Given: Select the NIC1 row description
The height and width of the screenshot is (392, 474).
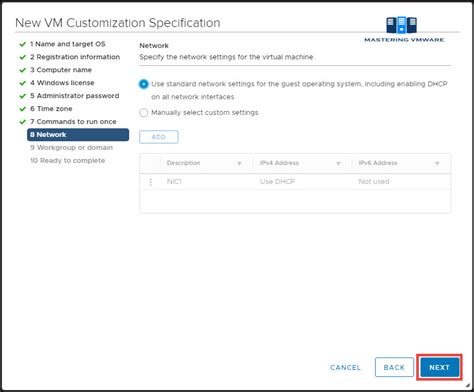Looking at the screenshot, I should point(174,182).
